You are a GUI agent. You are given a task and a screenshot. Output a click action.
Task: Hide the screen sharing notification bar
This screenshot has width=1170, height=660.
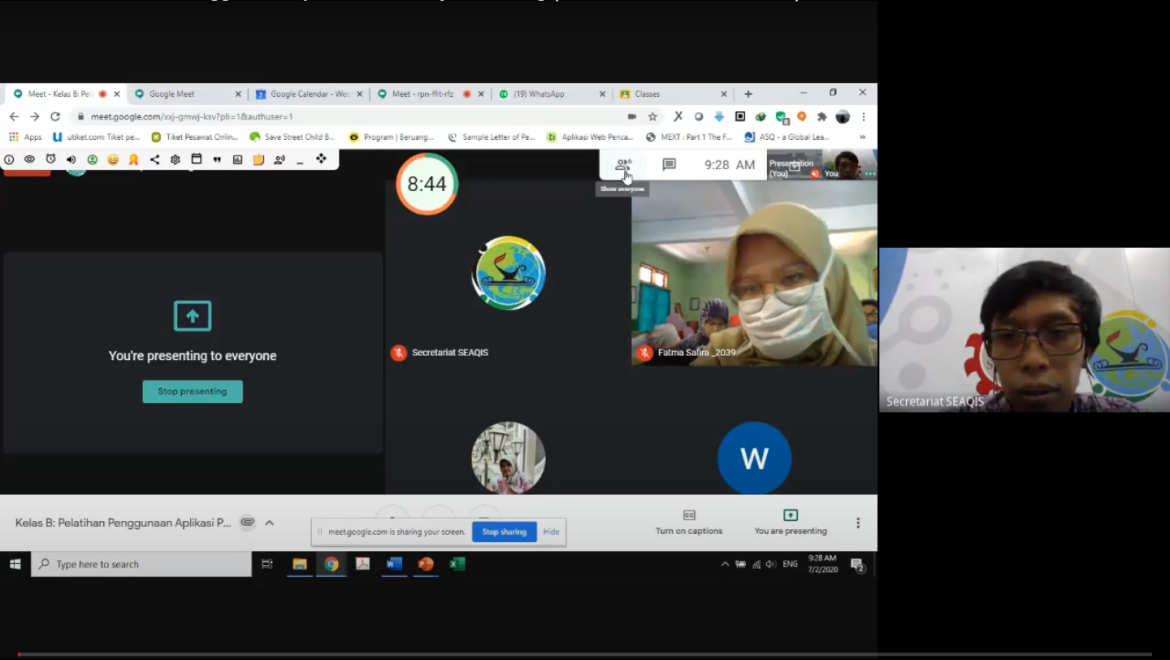(551, 531)
